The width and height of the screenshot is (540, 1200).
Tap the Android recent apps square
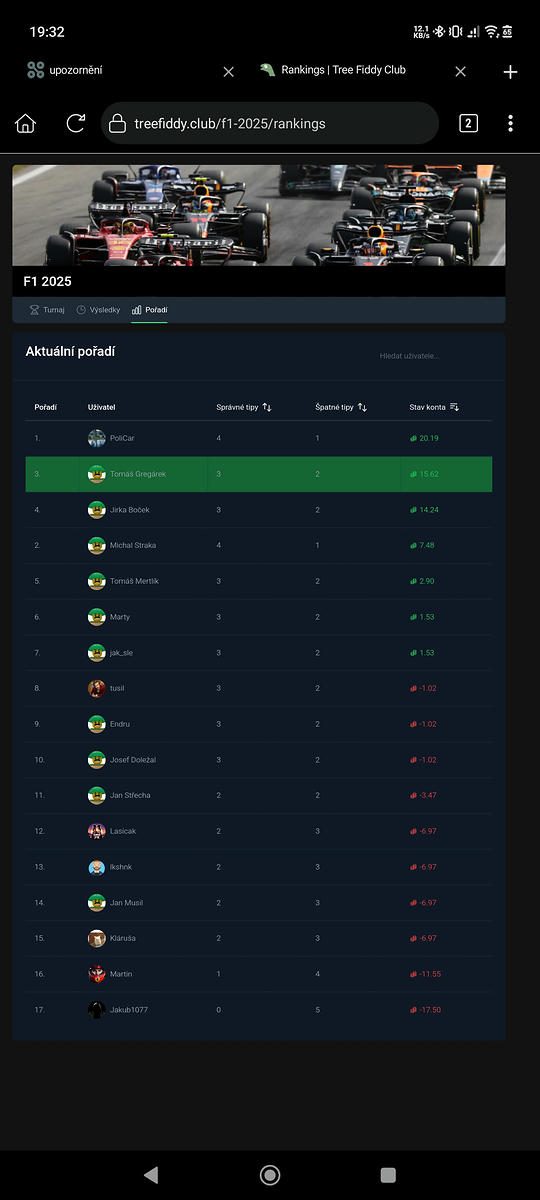point(388,1175)
